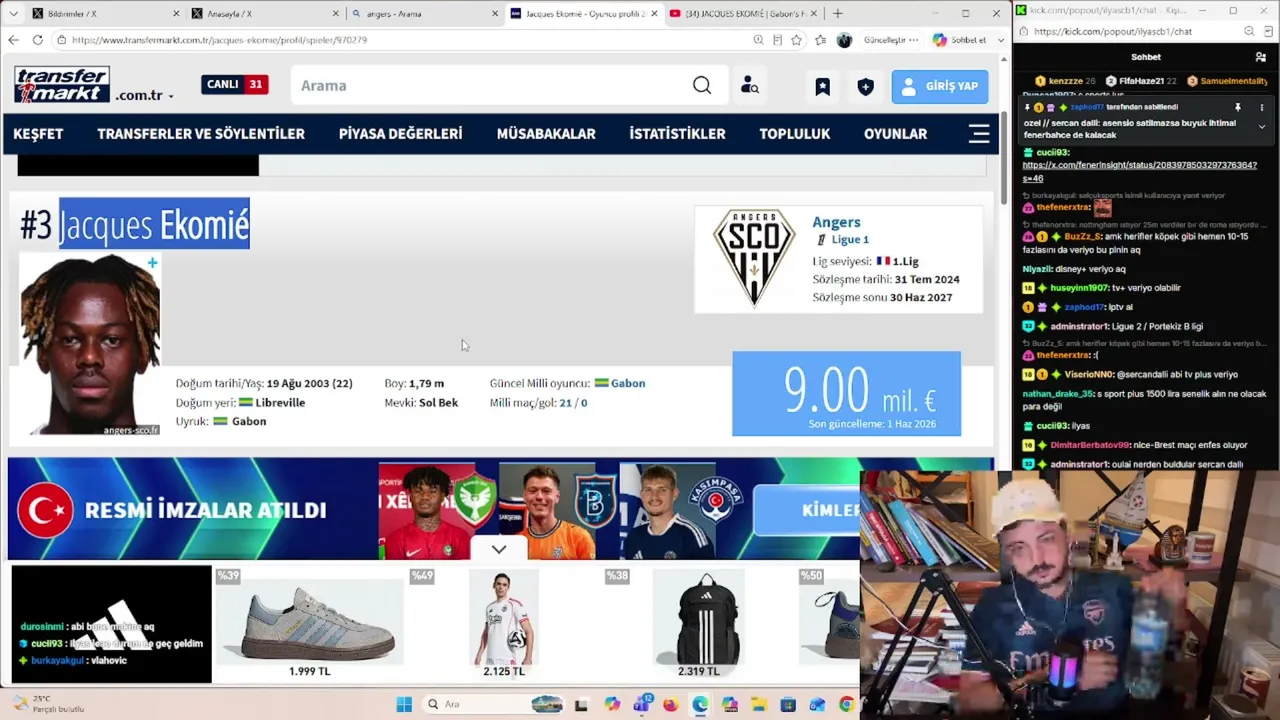The height and width of the screenshot is (720, 1280).
Task: Click Jacques Ekomié's player photo
Action: tap(90, 344)
